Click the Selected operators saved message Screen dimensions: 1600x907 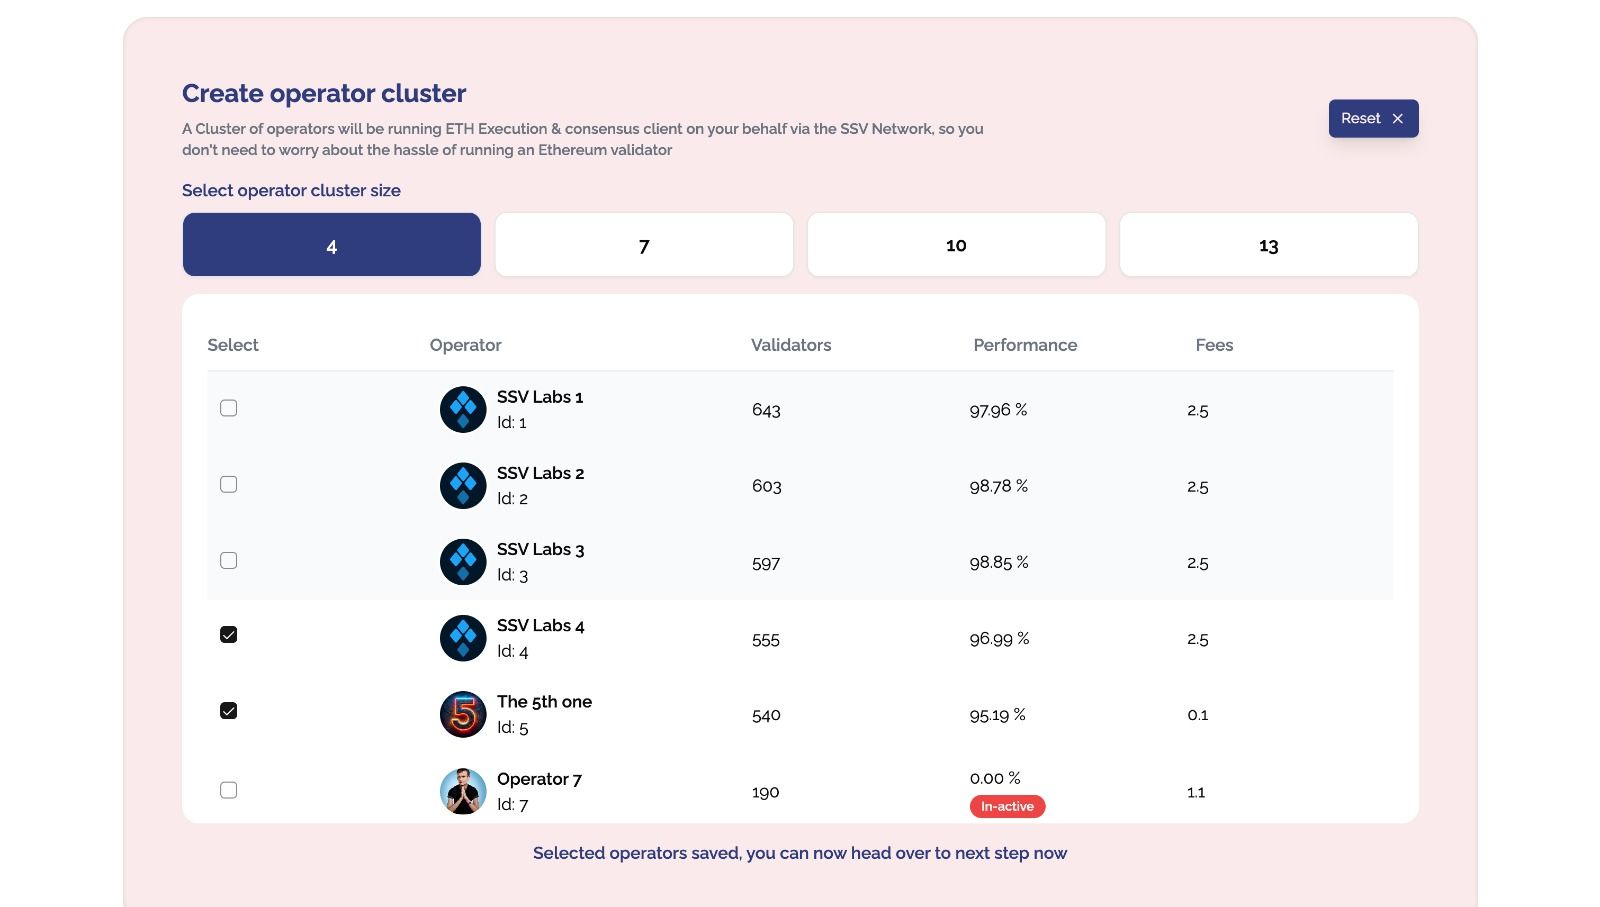point(800,853)
